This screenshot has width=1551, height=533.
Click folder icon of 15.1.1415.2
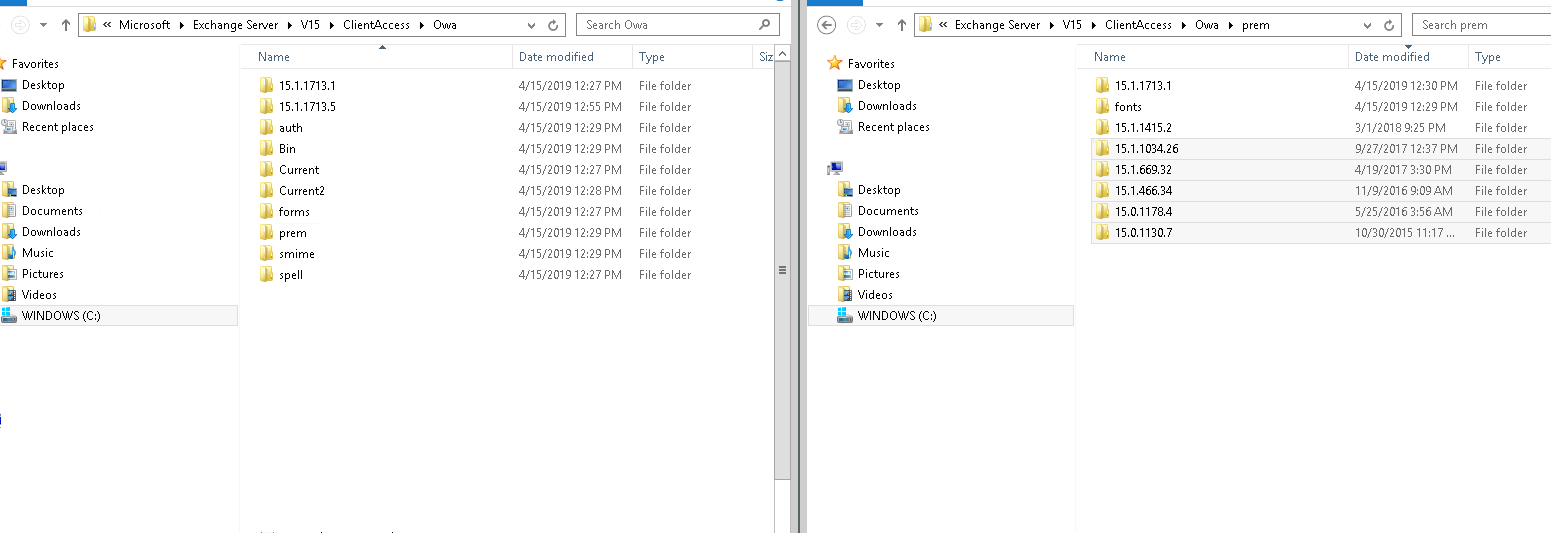click(1102, 127)
